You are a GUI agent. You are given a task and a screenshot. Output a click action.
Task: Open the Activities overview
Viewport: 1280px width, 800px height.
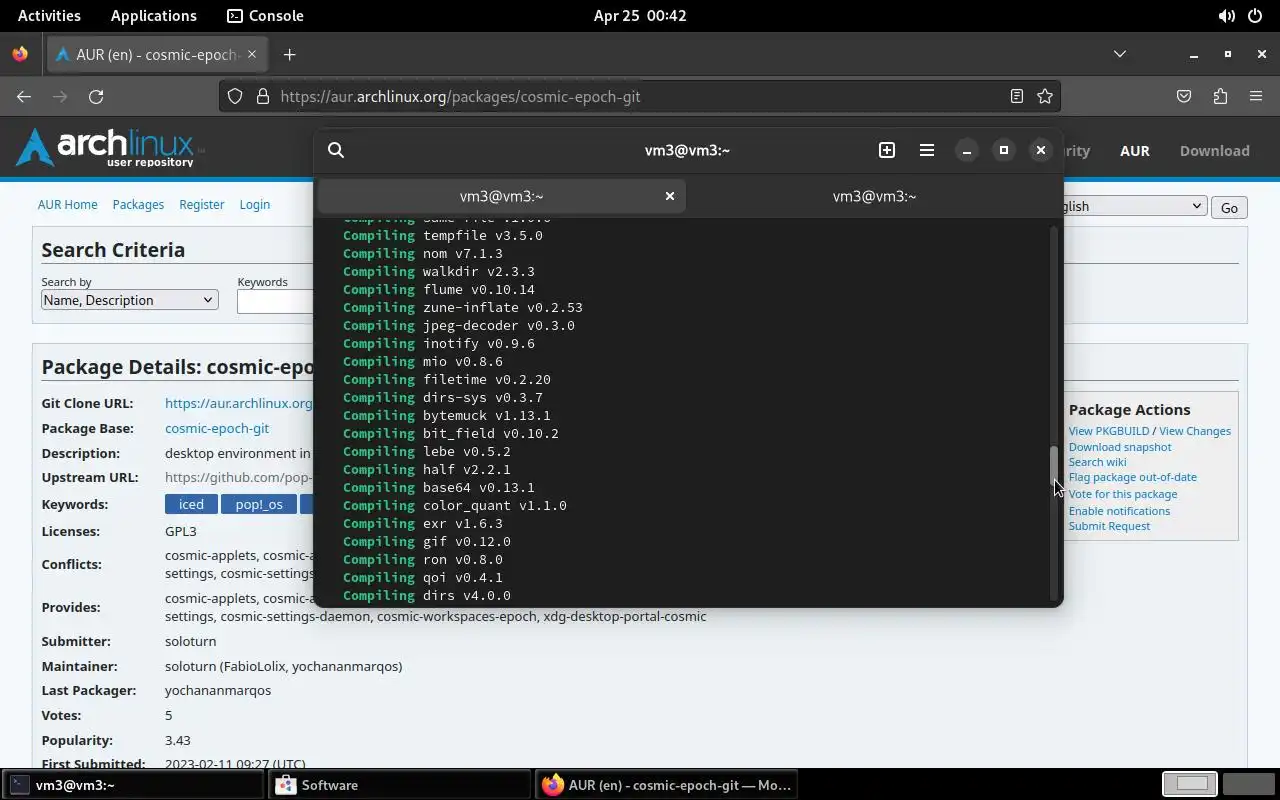click(49, 16)
